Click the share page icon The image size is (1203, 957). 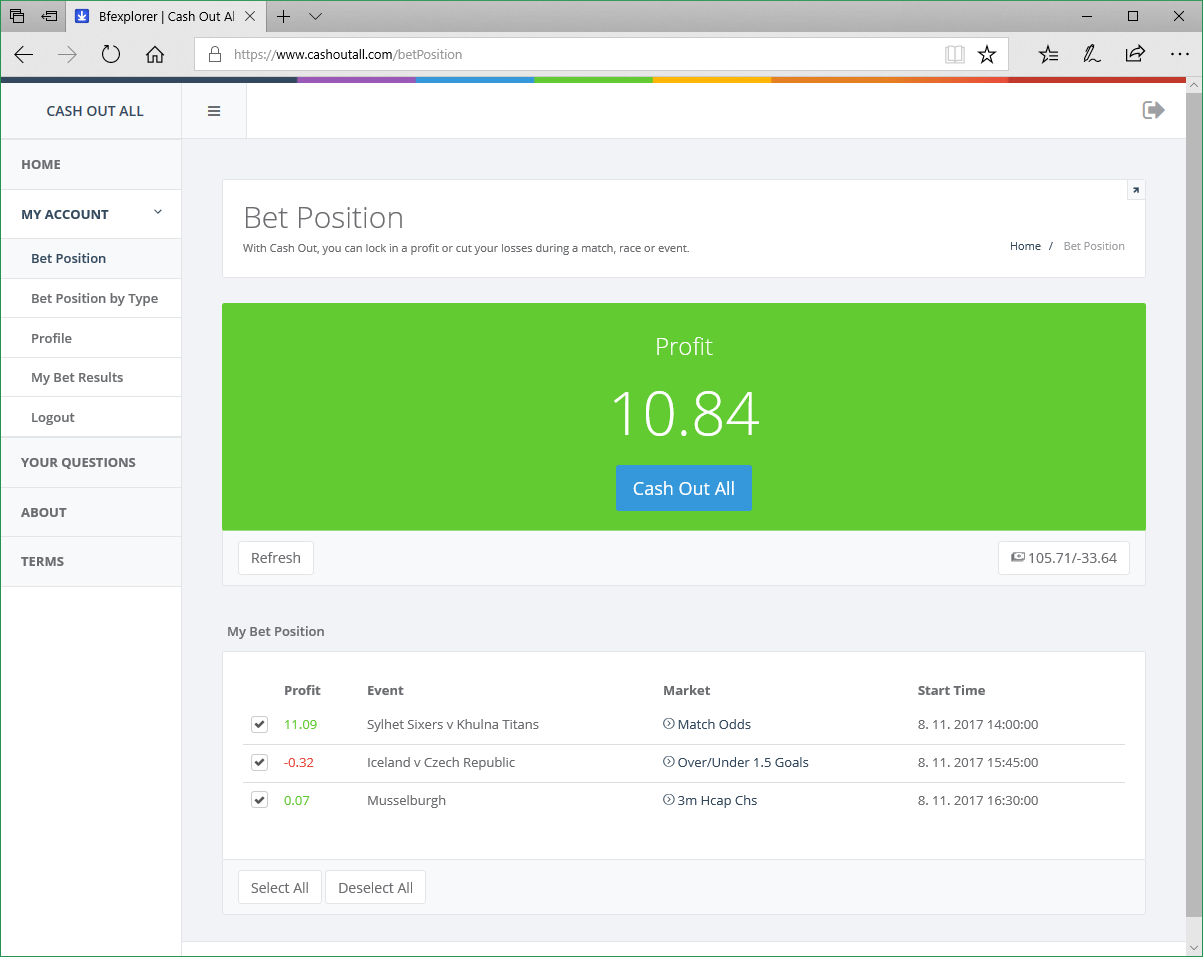pos(1135,55)
